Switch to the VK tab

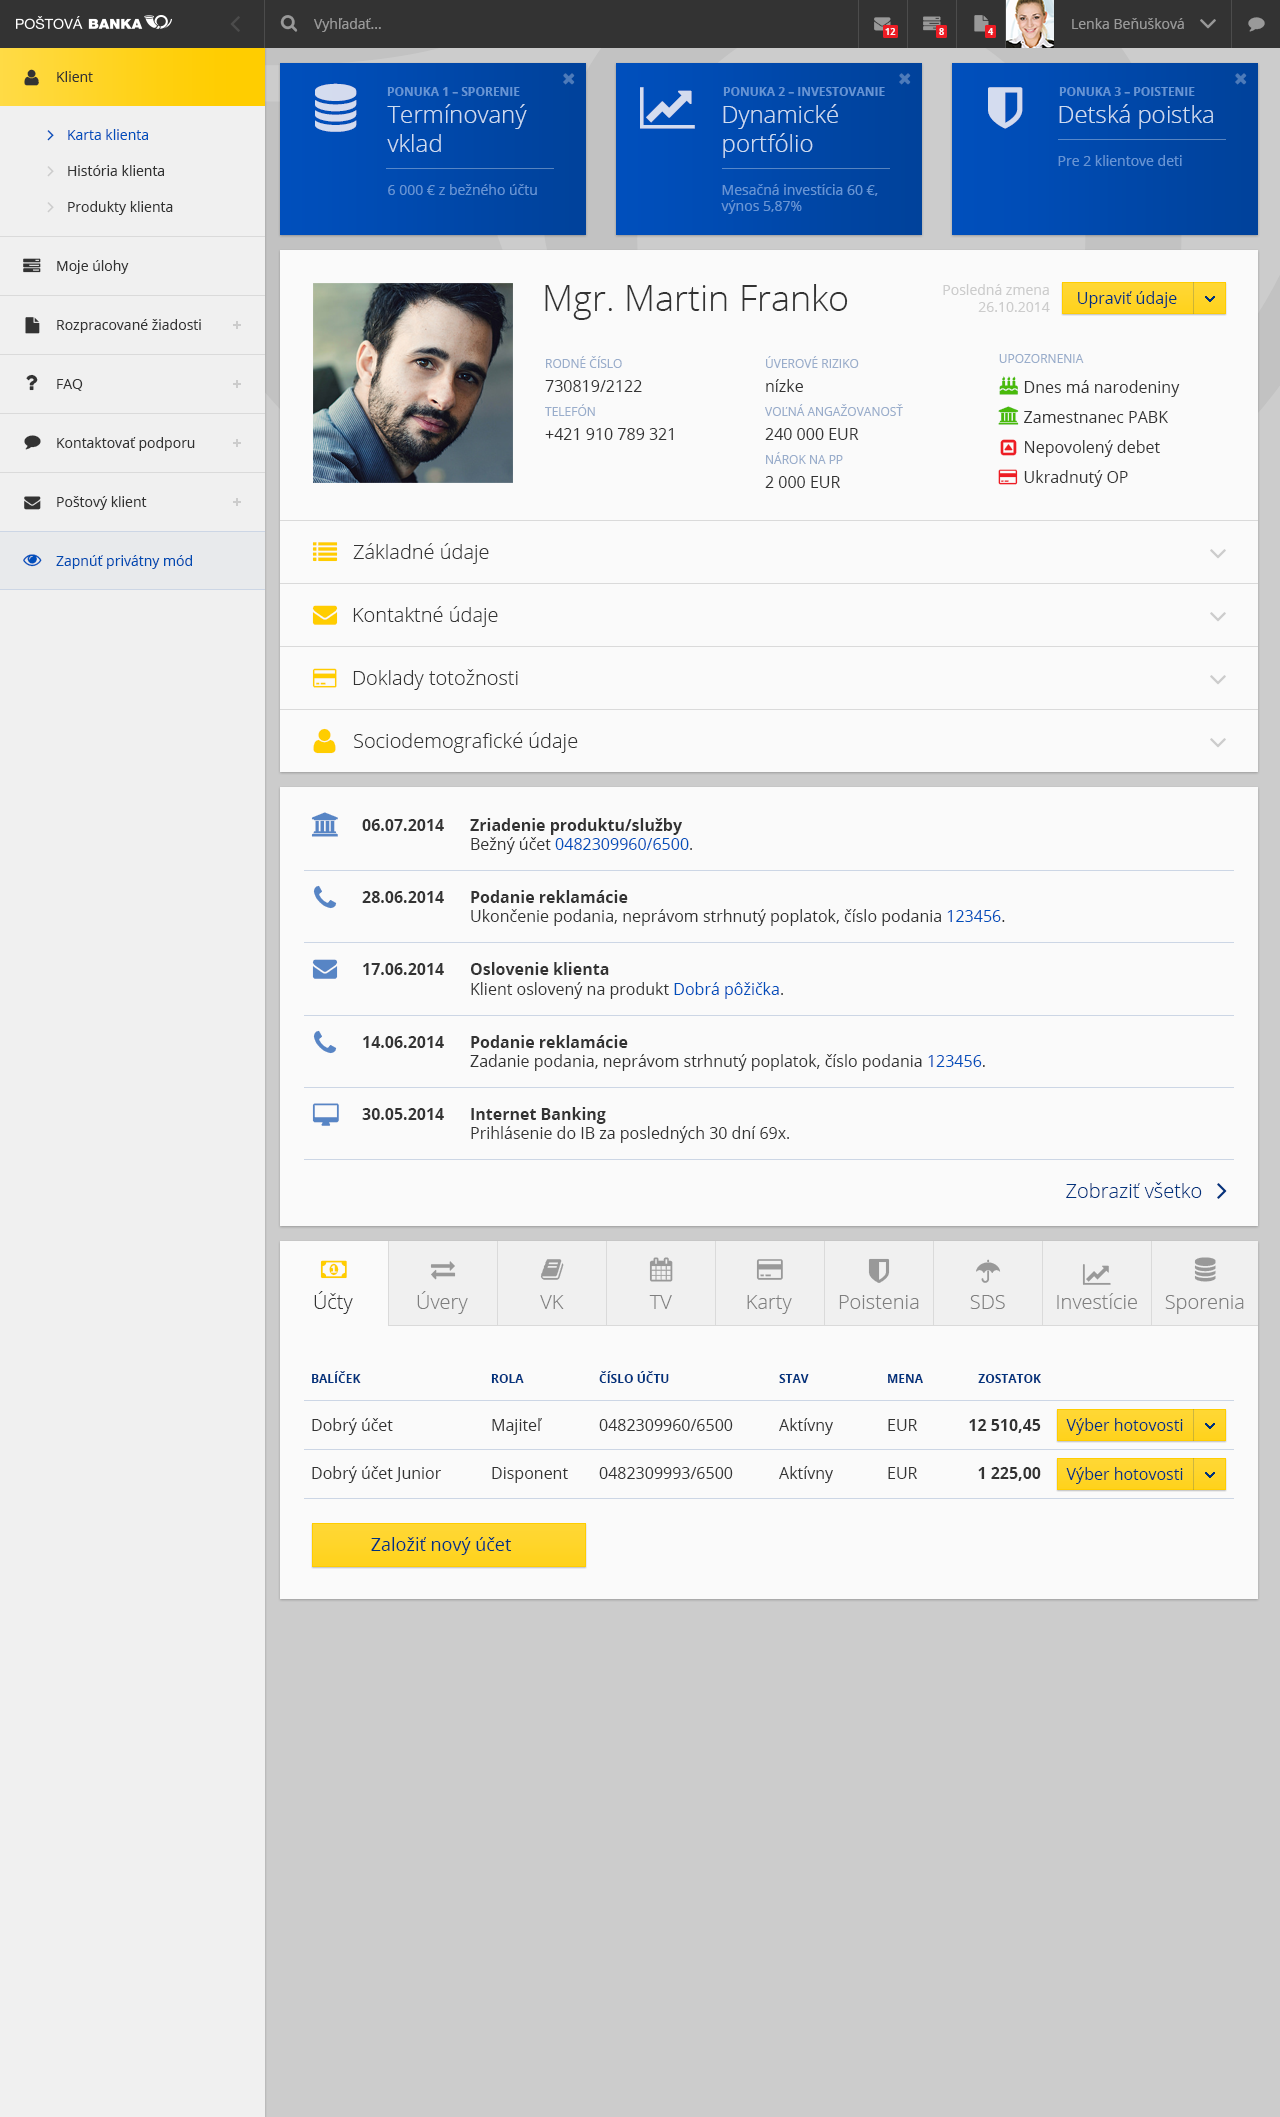pos(552,1284)
